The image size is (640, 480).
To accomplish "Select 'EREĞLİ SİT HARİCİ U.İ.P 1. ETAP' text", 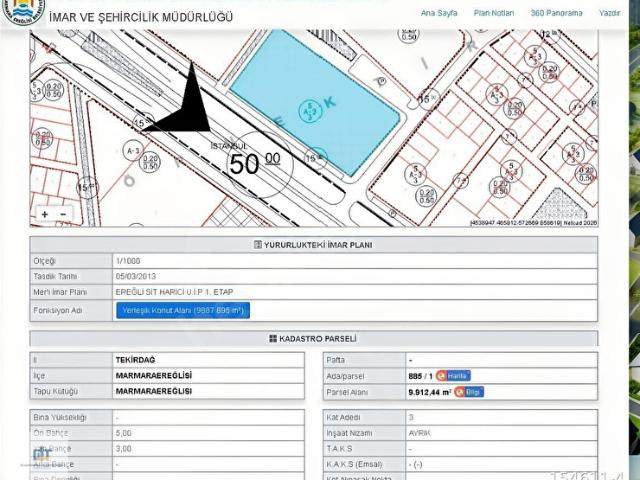I will pos(174,292).
